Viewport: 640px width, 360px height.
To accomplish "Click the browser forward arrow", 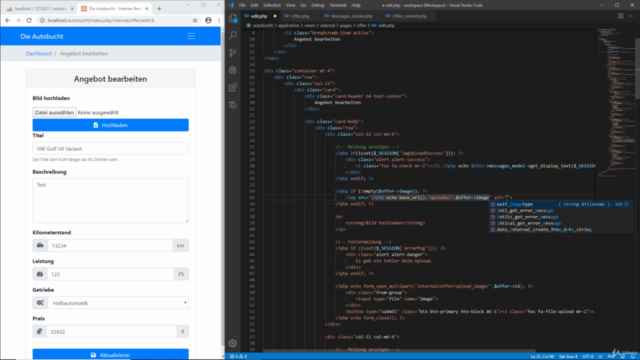I will tap(18, 20).
